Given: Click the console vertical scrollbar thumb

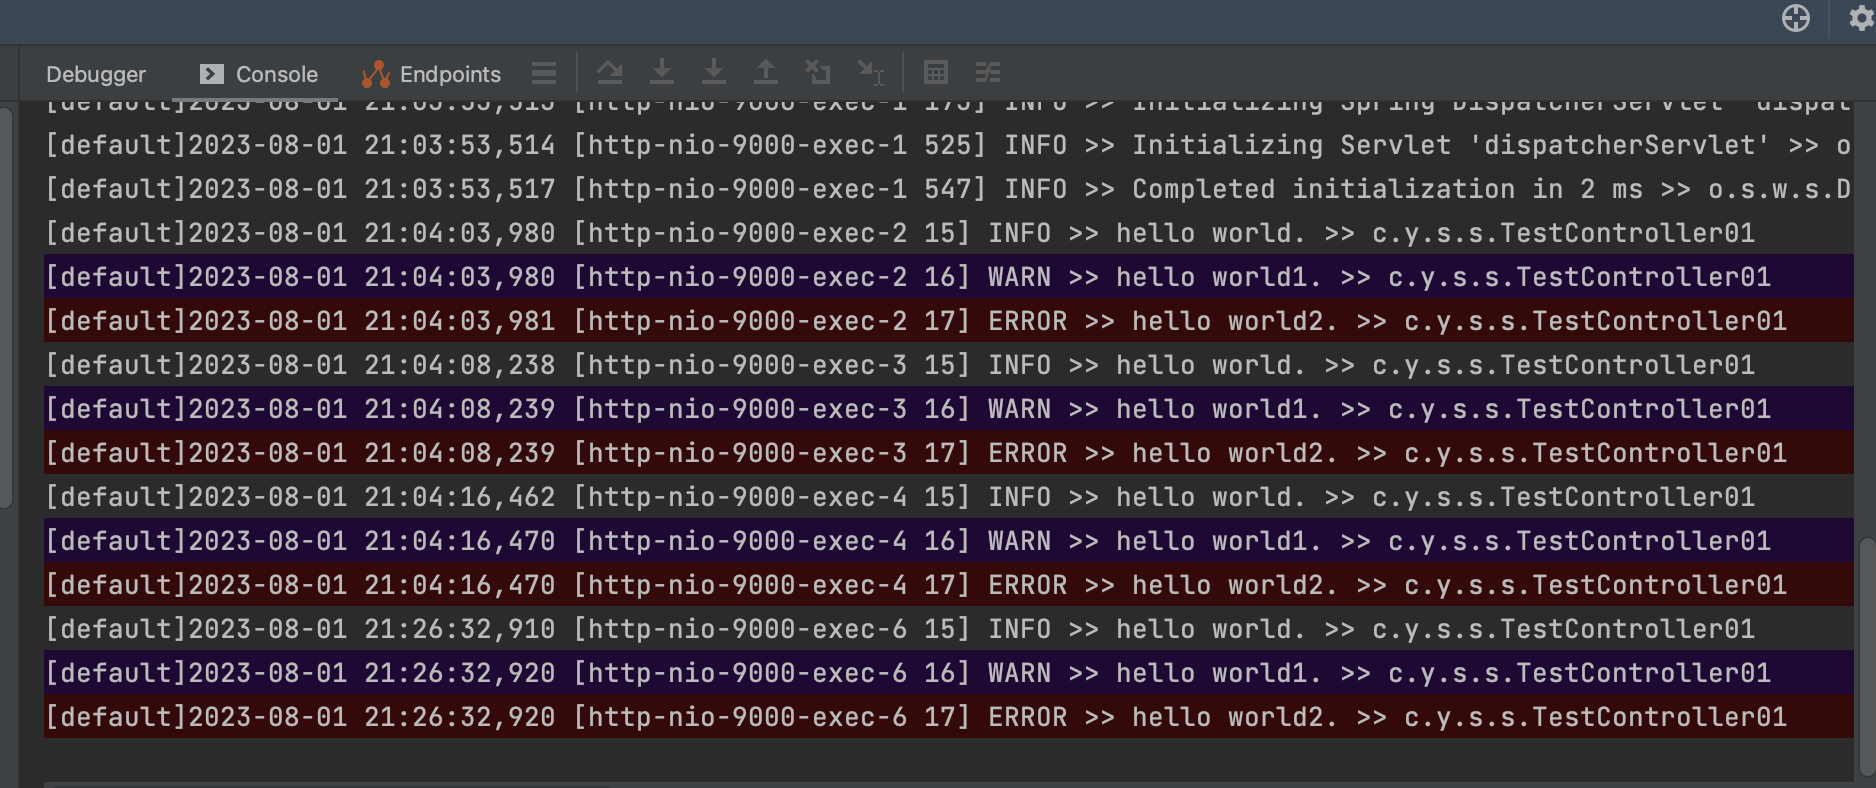Looking at the screenshot, I should 1866,658.
